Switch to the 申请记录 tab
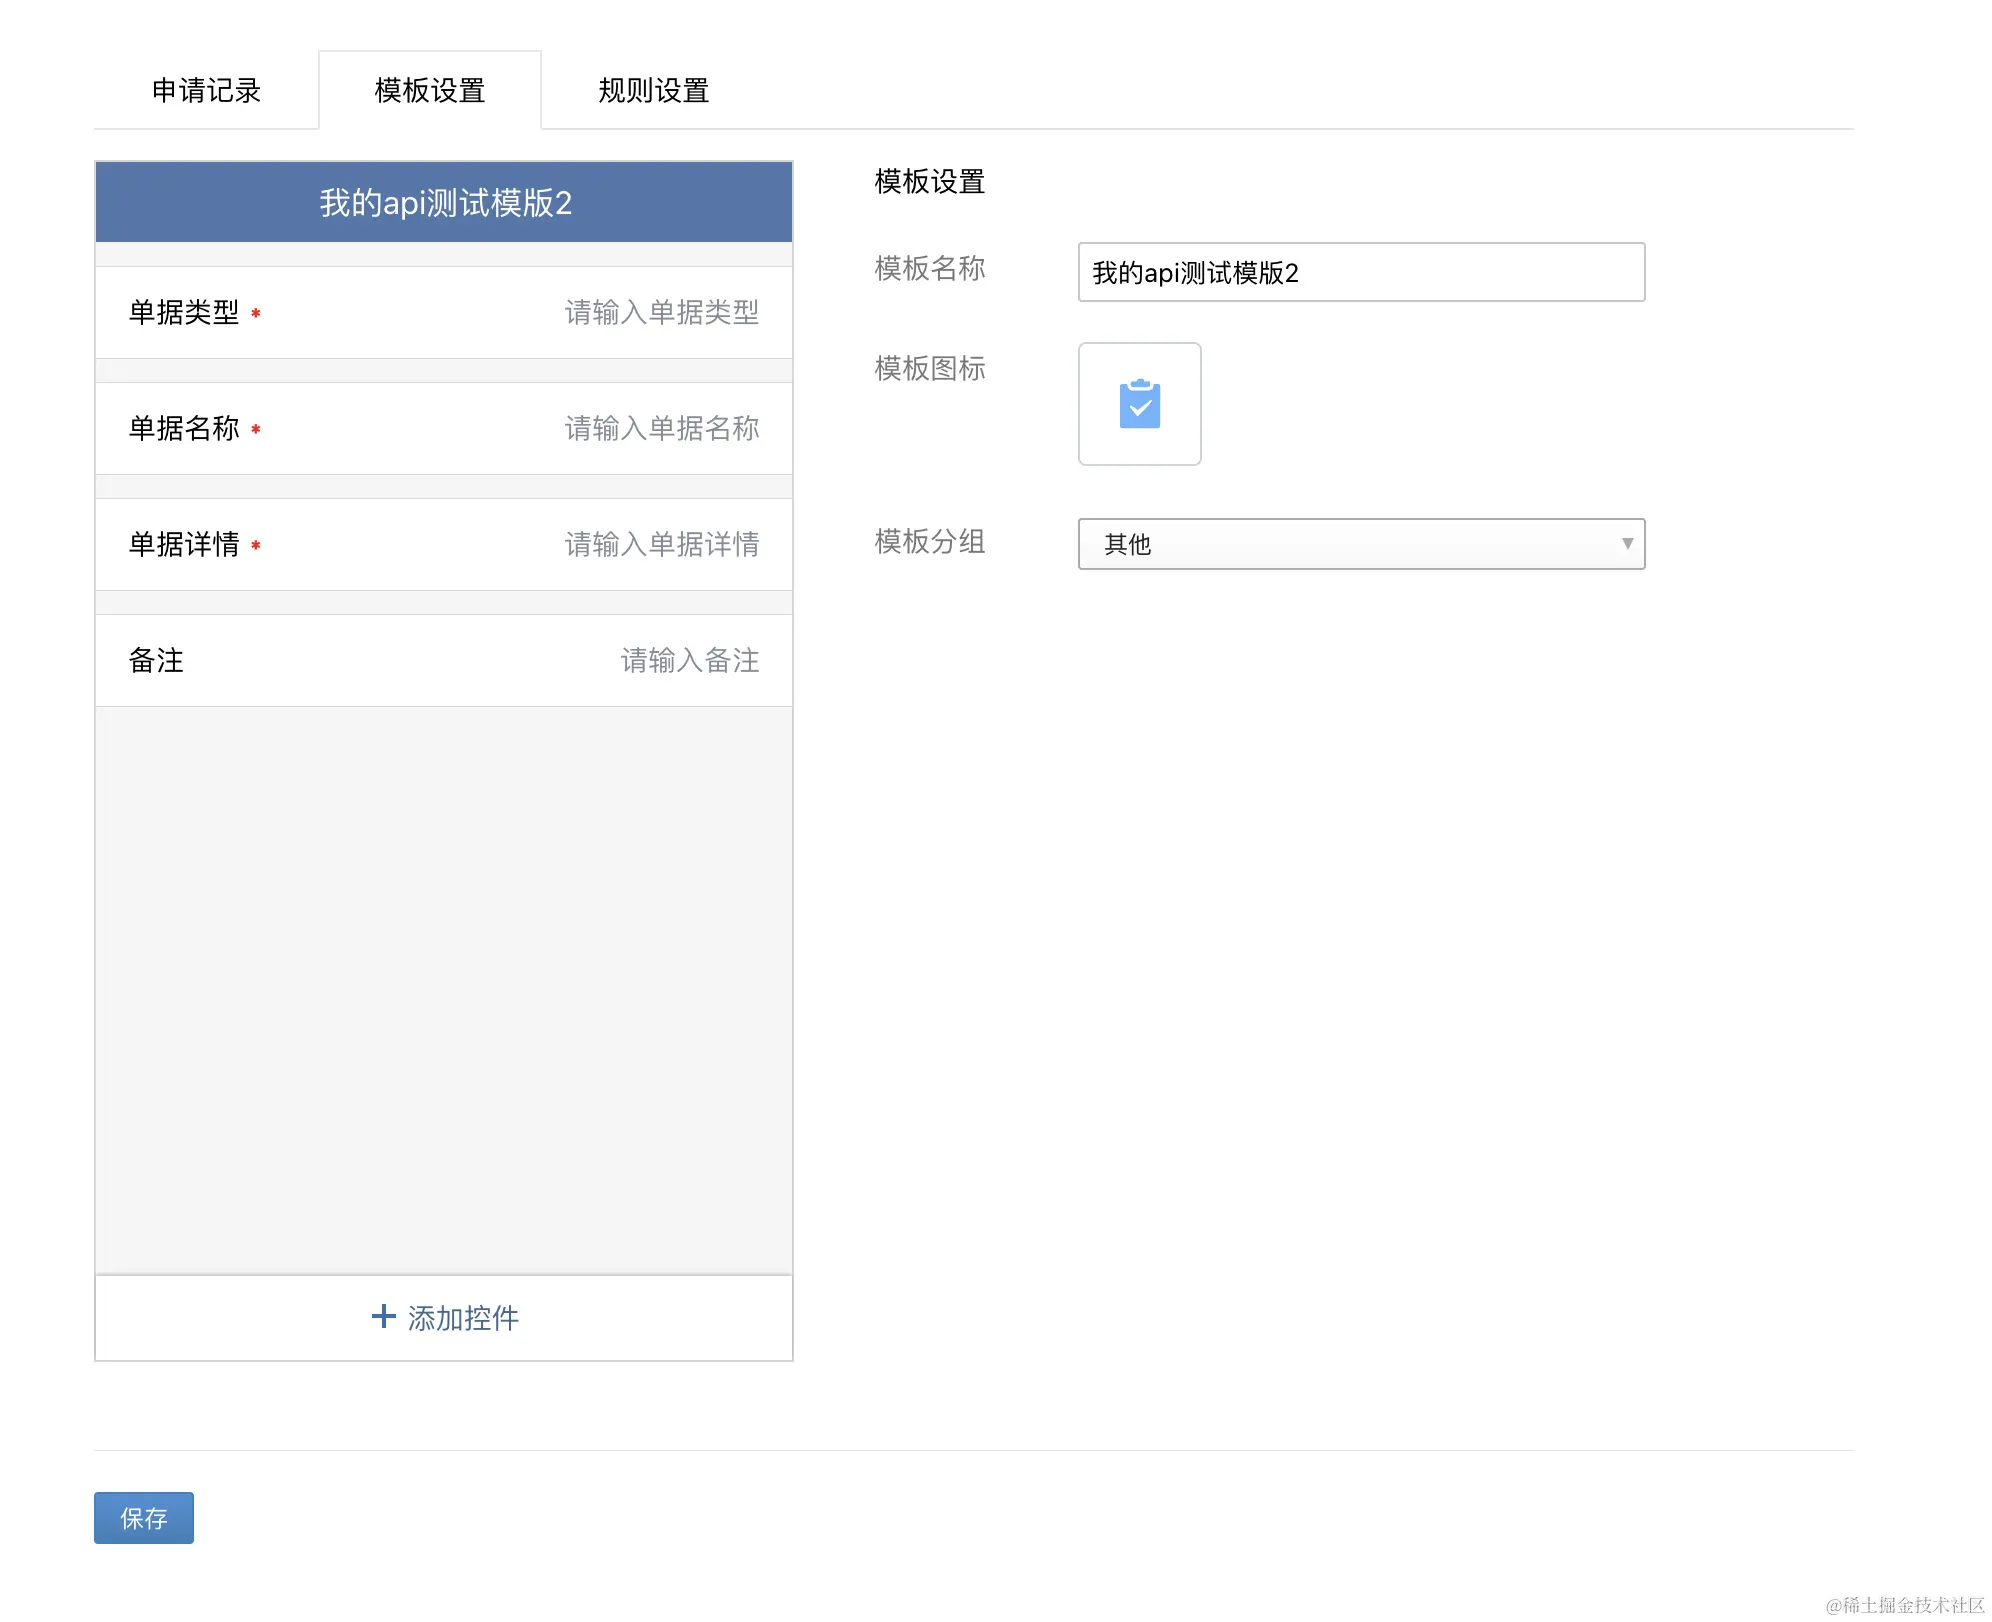 [x=206, y=90]
